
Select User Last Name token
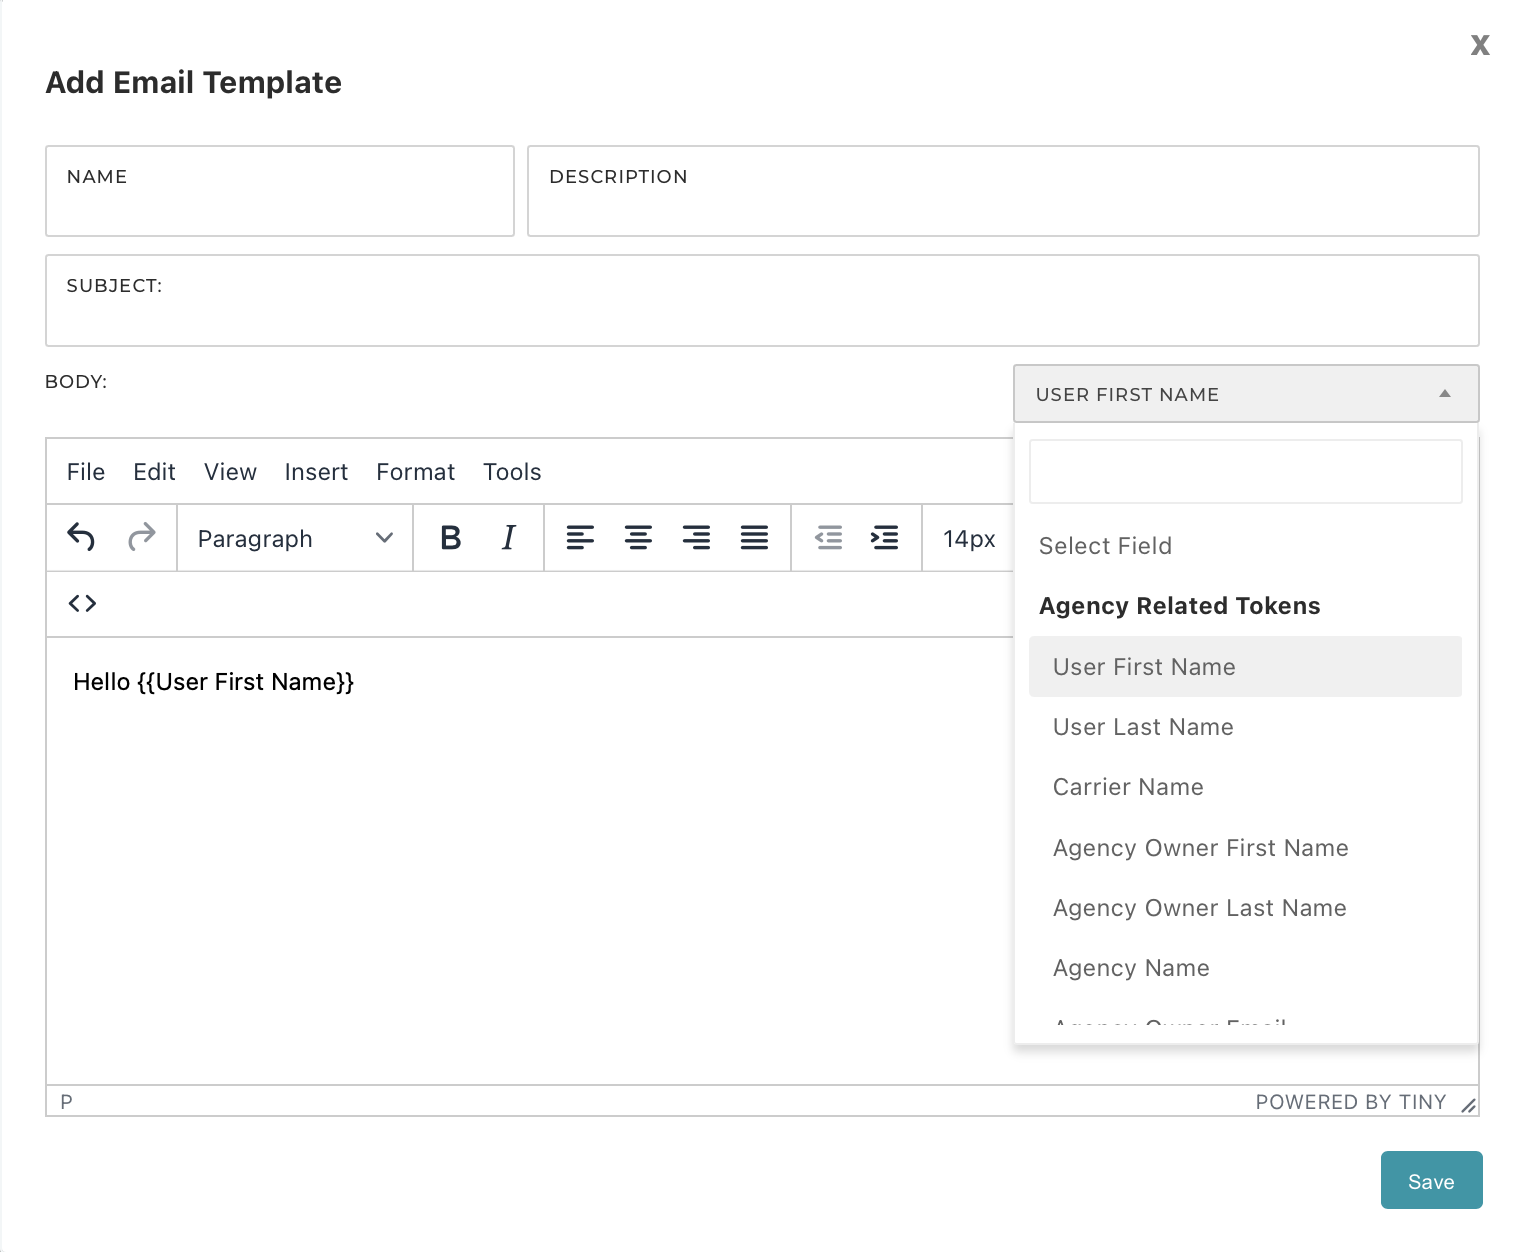(x=1246, y=727)
